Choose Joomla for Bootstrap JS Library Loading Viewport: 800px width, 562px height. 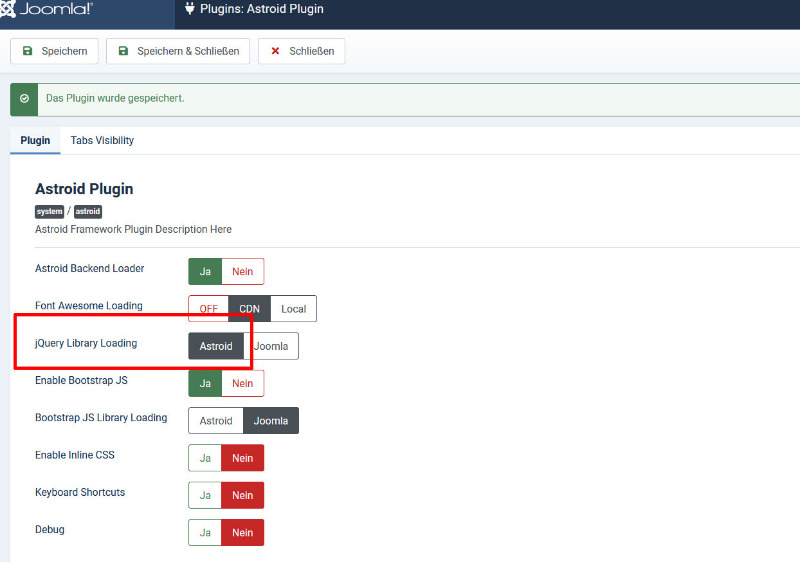click(x=271, y=421)
